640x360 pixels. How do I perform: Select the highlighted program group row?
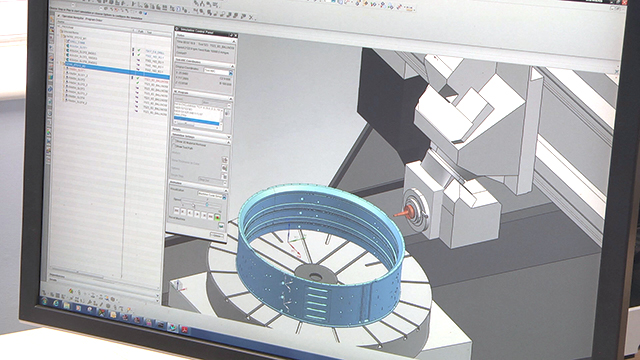[x=118, y=72]
